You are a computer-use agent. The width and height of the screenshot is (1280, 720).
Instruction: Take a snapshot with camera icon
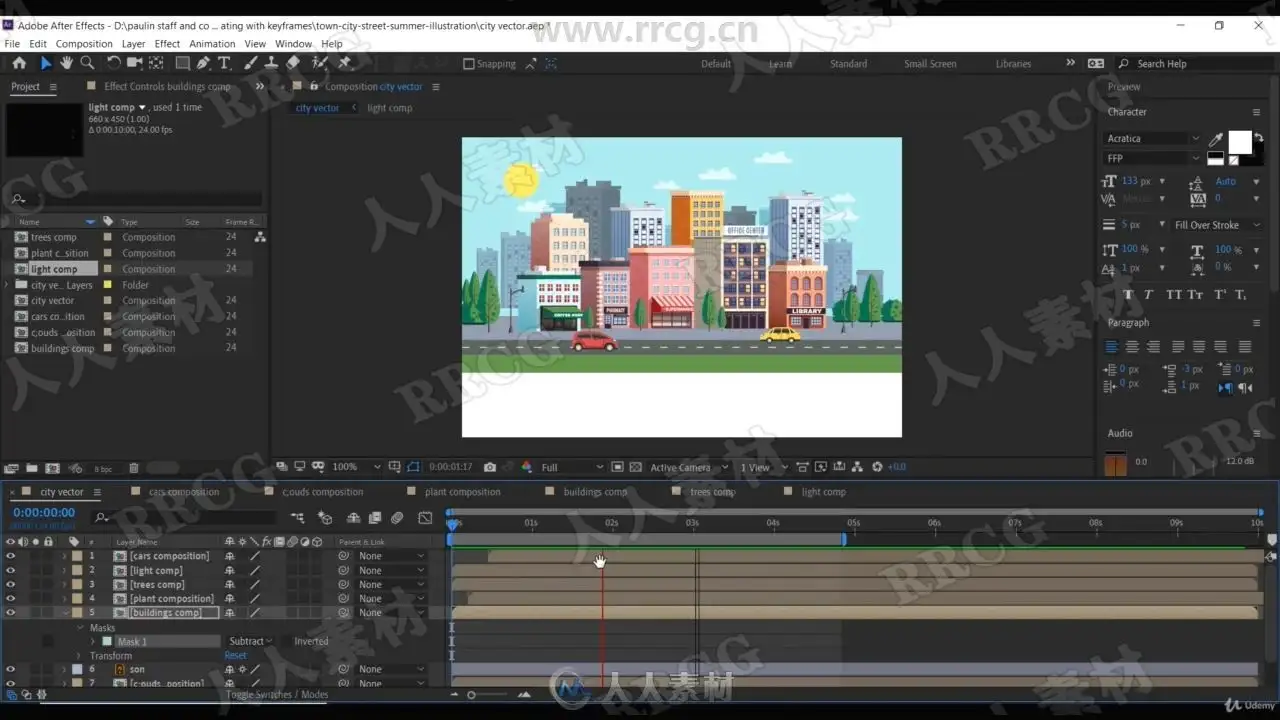pyautogui.click(x=489, y=467)
